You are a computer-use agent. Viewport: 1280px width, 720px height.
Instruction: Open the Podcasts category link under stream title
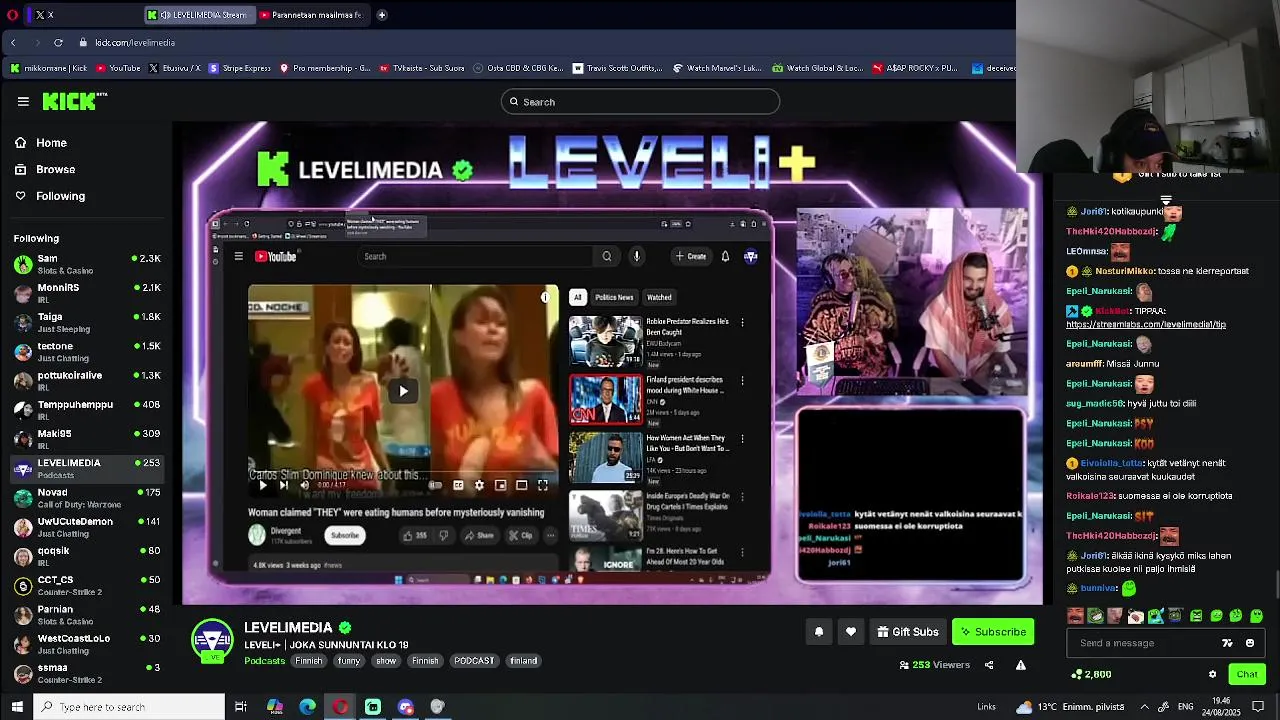click(265, 661)
